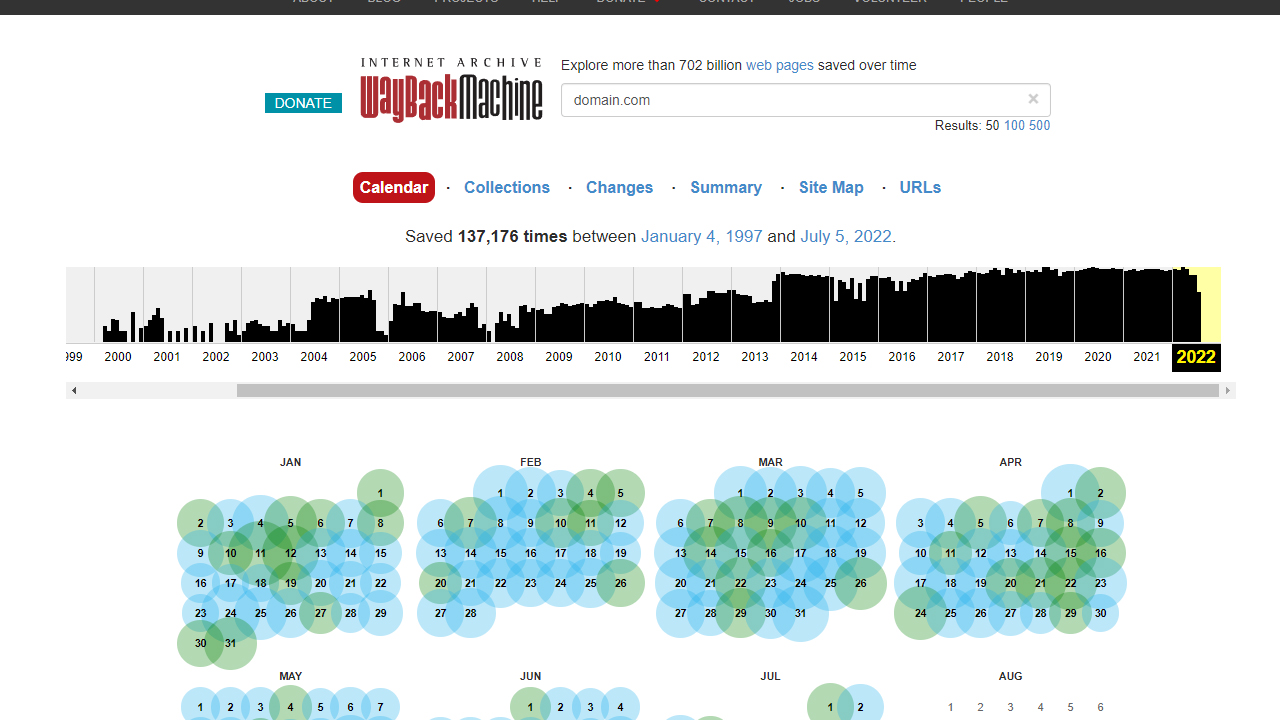
Task: Open June 1 snapshot bubble
Action: point(530,707)
